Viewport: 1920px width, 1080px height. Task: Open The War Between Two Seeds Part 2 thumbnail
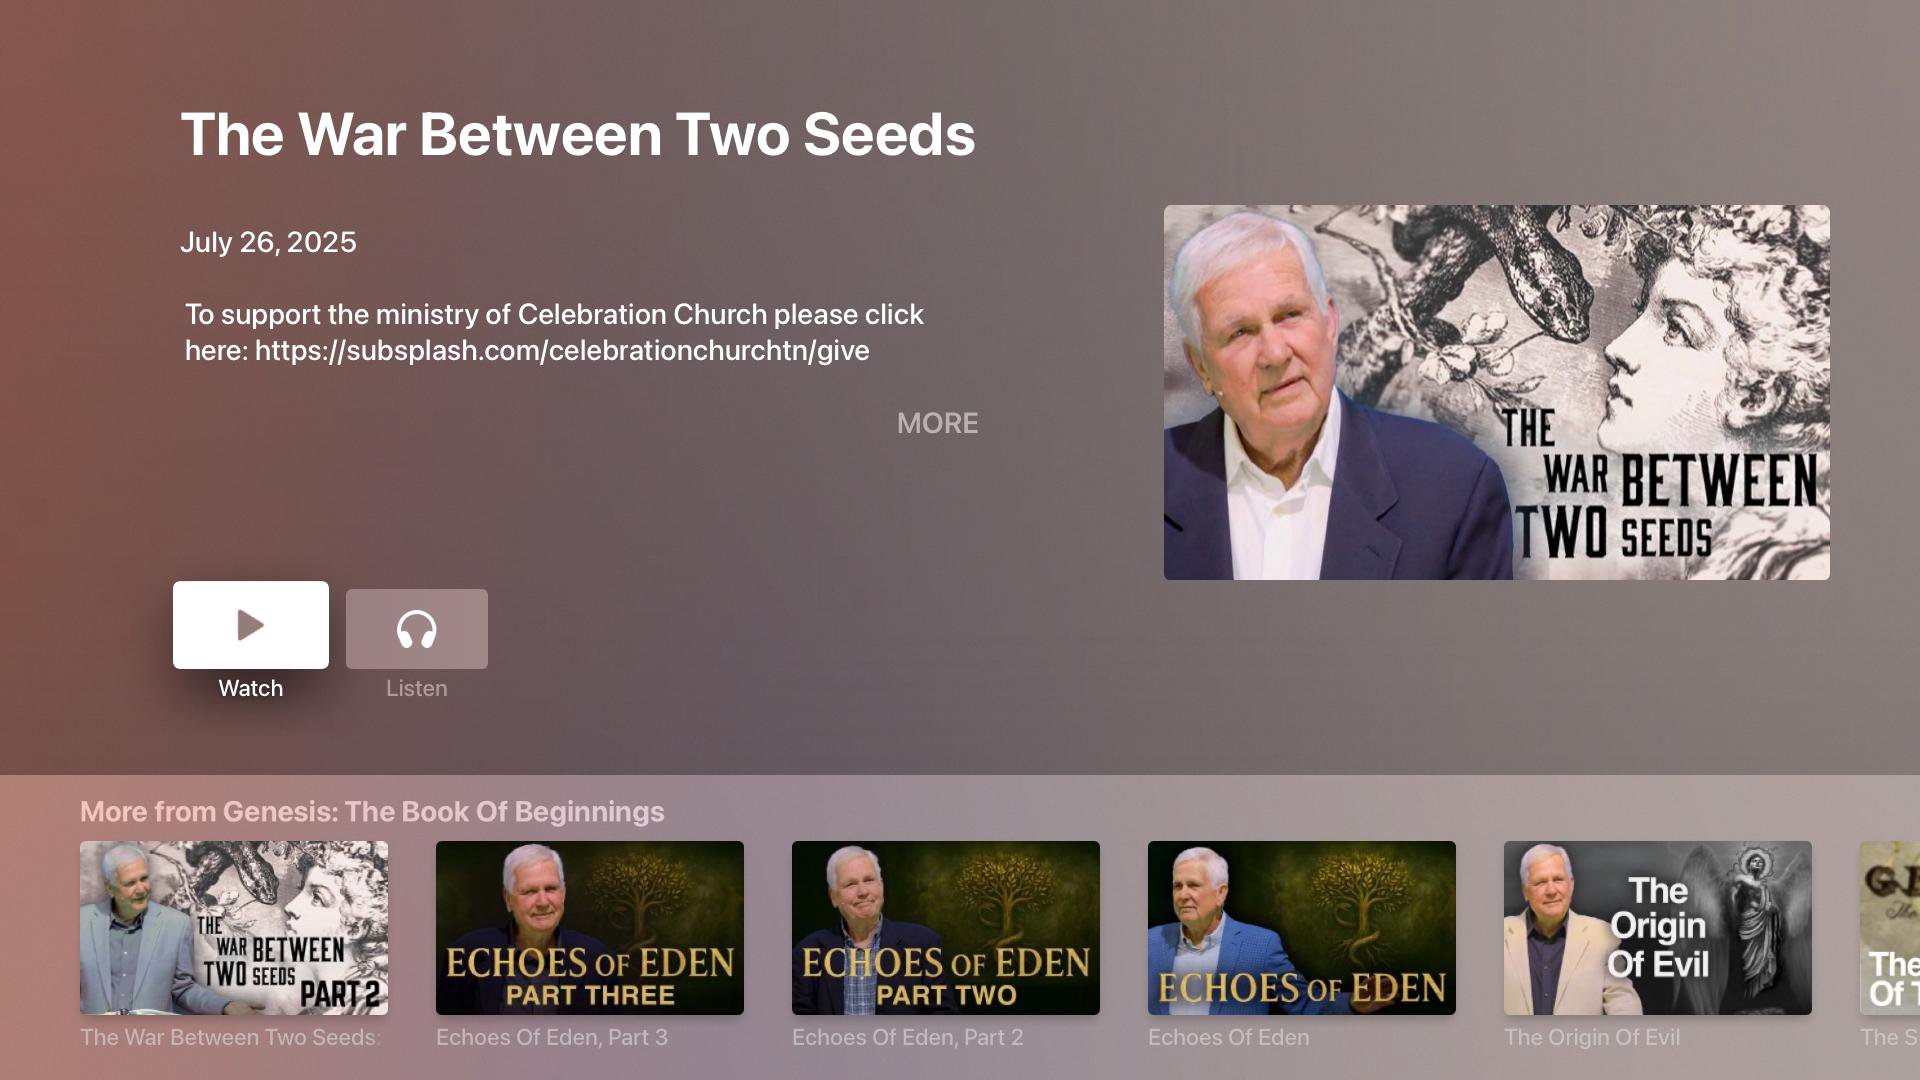(x=234, y=928)
